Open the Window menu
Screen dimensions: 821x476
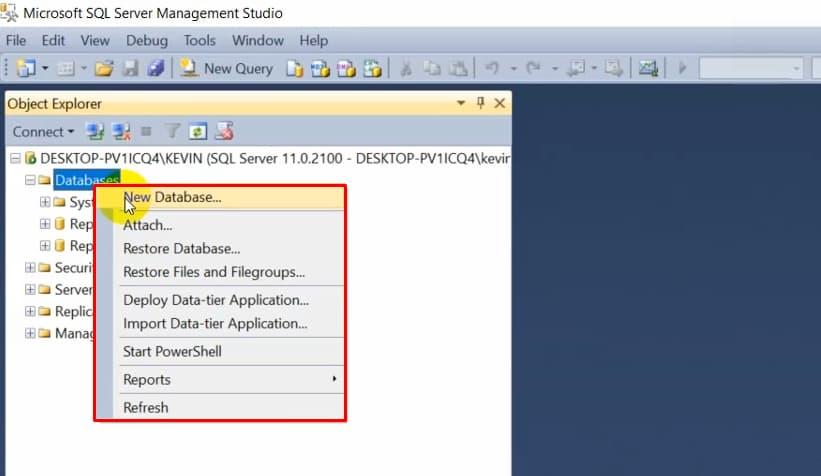pyautogui.click(x=258, y=40)
